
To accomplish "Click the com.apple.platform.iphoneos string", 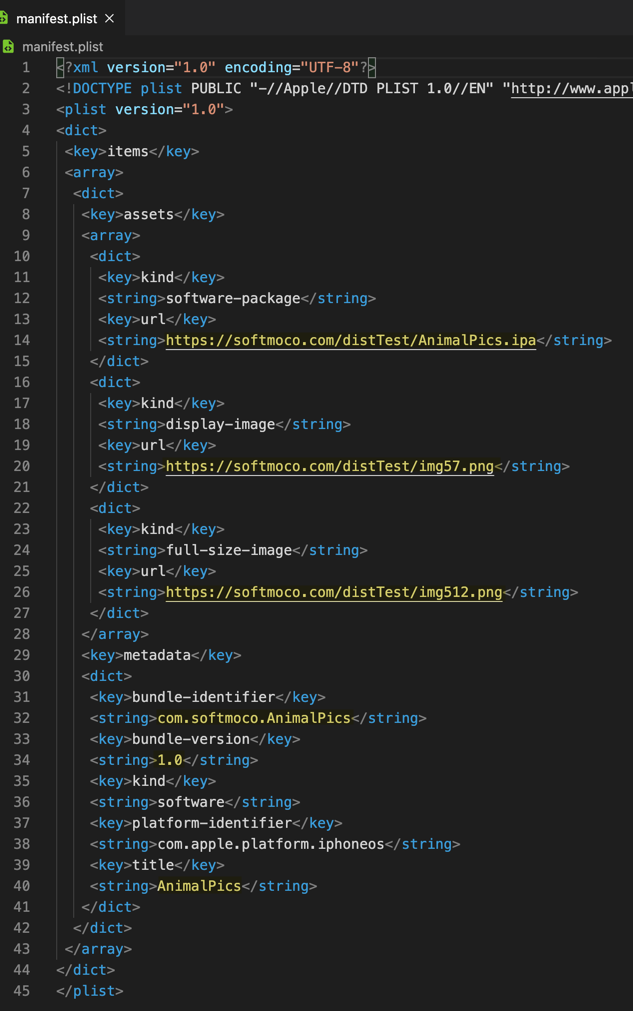I will (270, 844).
